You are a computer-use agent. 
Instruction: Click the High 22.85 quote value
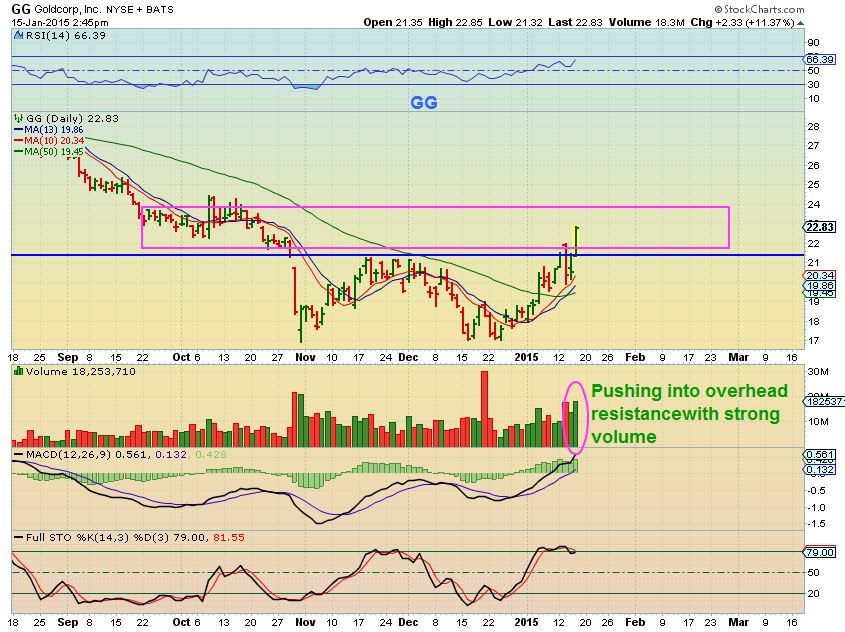(455, 23)
